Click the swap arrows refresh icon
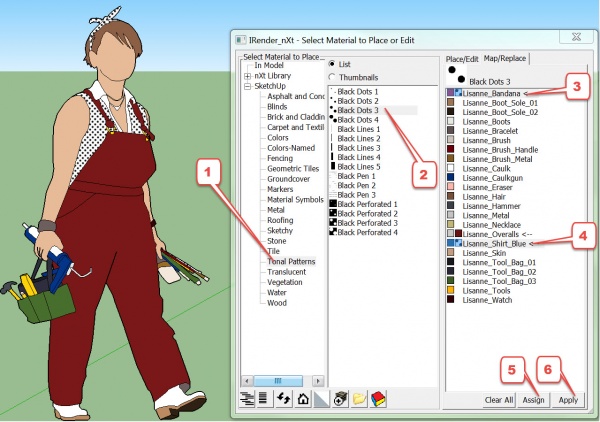600x422 pixels. click(x=284, y=400)
